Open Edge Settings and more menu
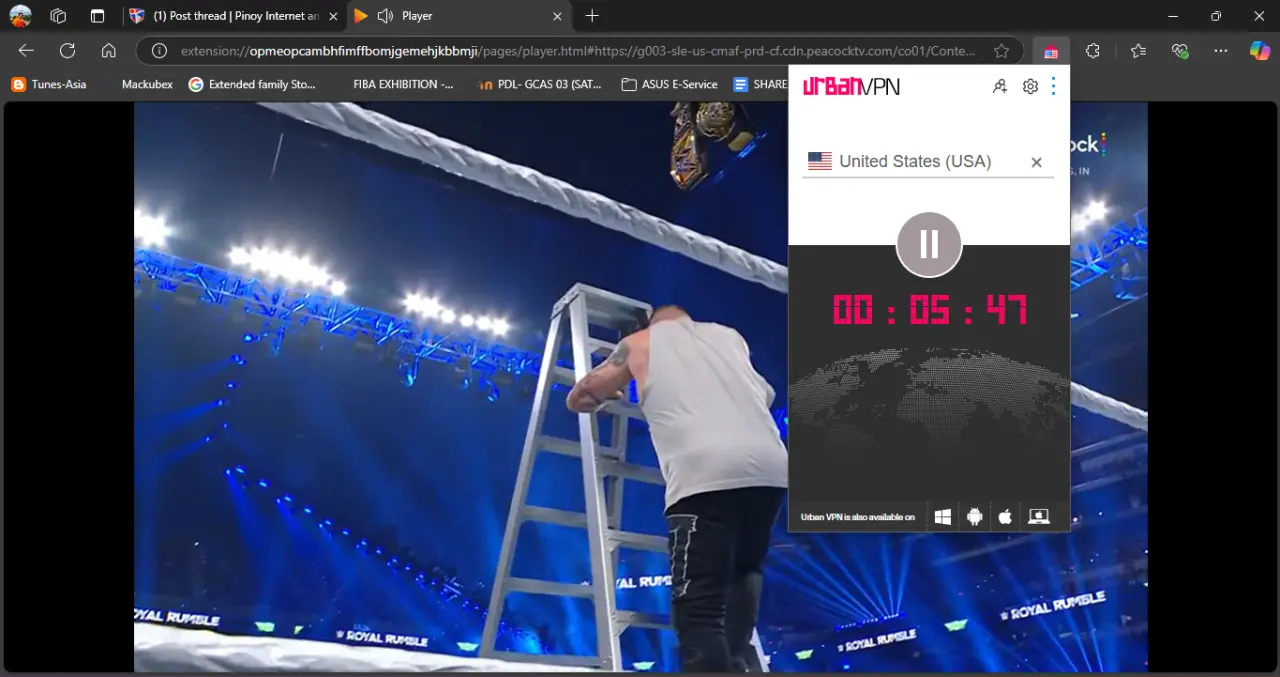Image resolution: width=1280 pixels, height=677 pixels. tap(1221, 51)
